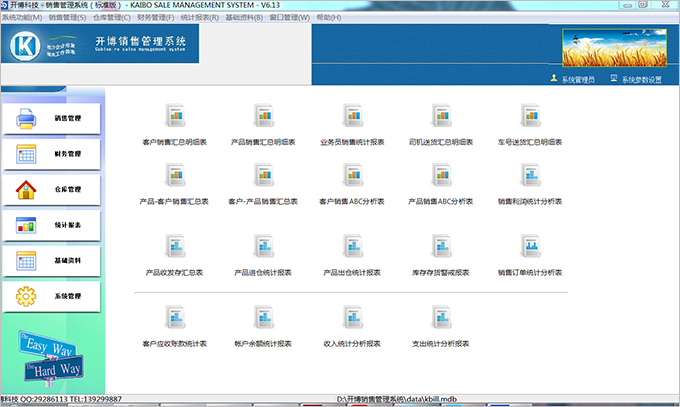Open the 产品销售汇总明细表 report icon
This screenshot has height=407, width=680.
264,115
